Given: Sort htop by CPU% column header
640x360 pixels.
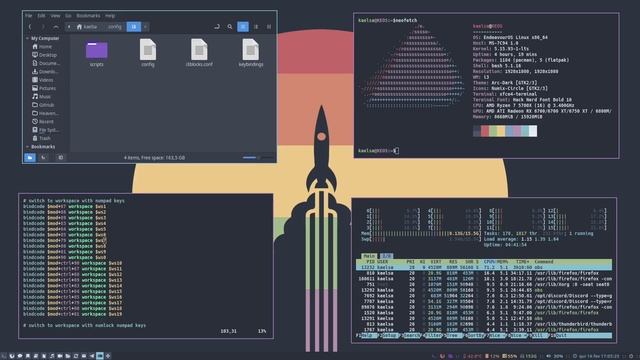Looking at the screenshot, I should coord(489,262).
